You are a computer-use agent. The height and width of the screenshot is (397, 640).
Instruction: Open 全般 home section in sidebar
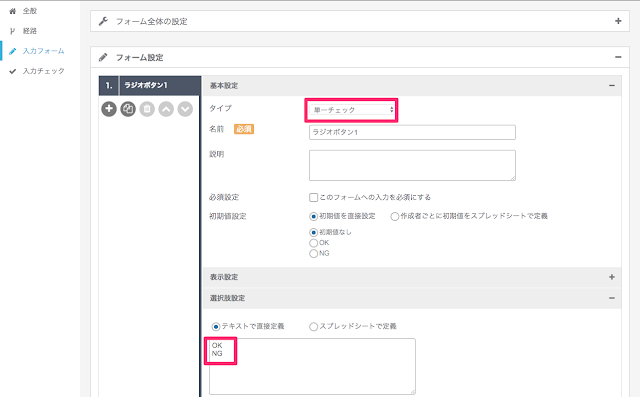24,11
